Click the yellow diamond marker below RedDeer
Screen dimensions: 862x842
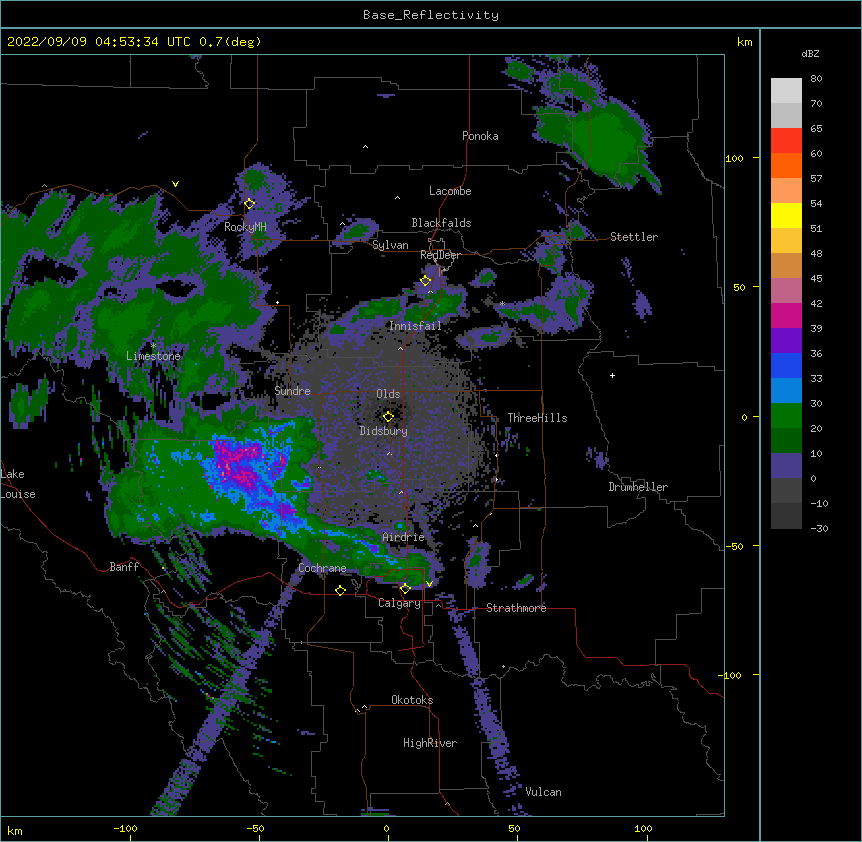point(425,281)
